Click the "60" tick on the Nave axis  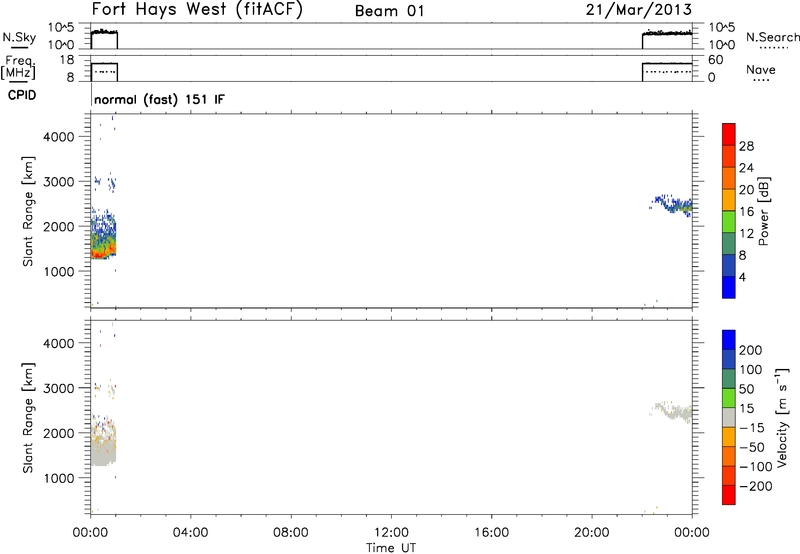[x=716, y=60]
